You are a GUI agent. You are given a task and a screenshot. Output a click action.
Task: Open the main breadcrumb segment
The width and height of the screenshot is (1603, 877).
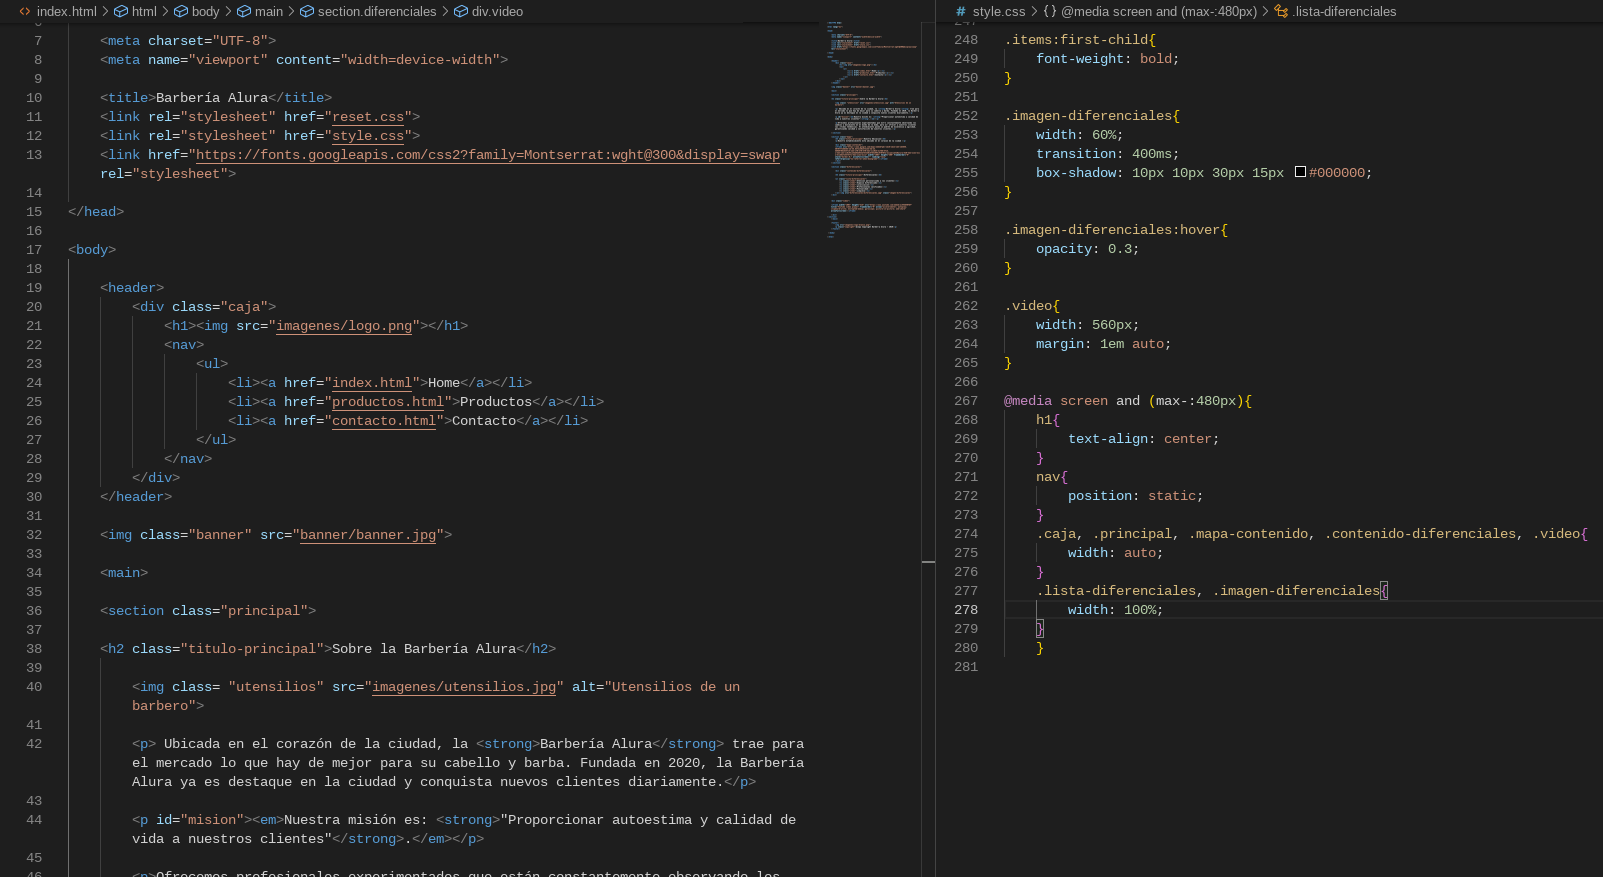[x=269, y=12]
